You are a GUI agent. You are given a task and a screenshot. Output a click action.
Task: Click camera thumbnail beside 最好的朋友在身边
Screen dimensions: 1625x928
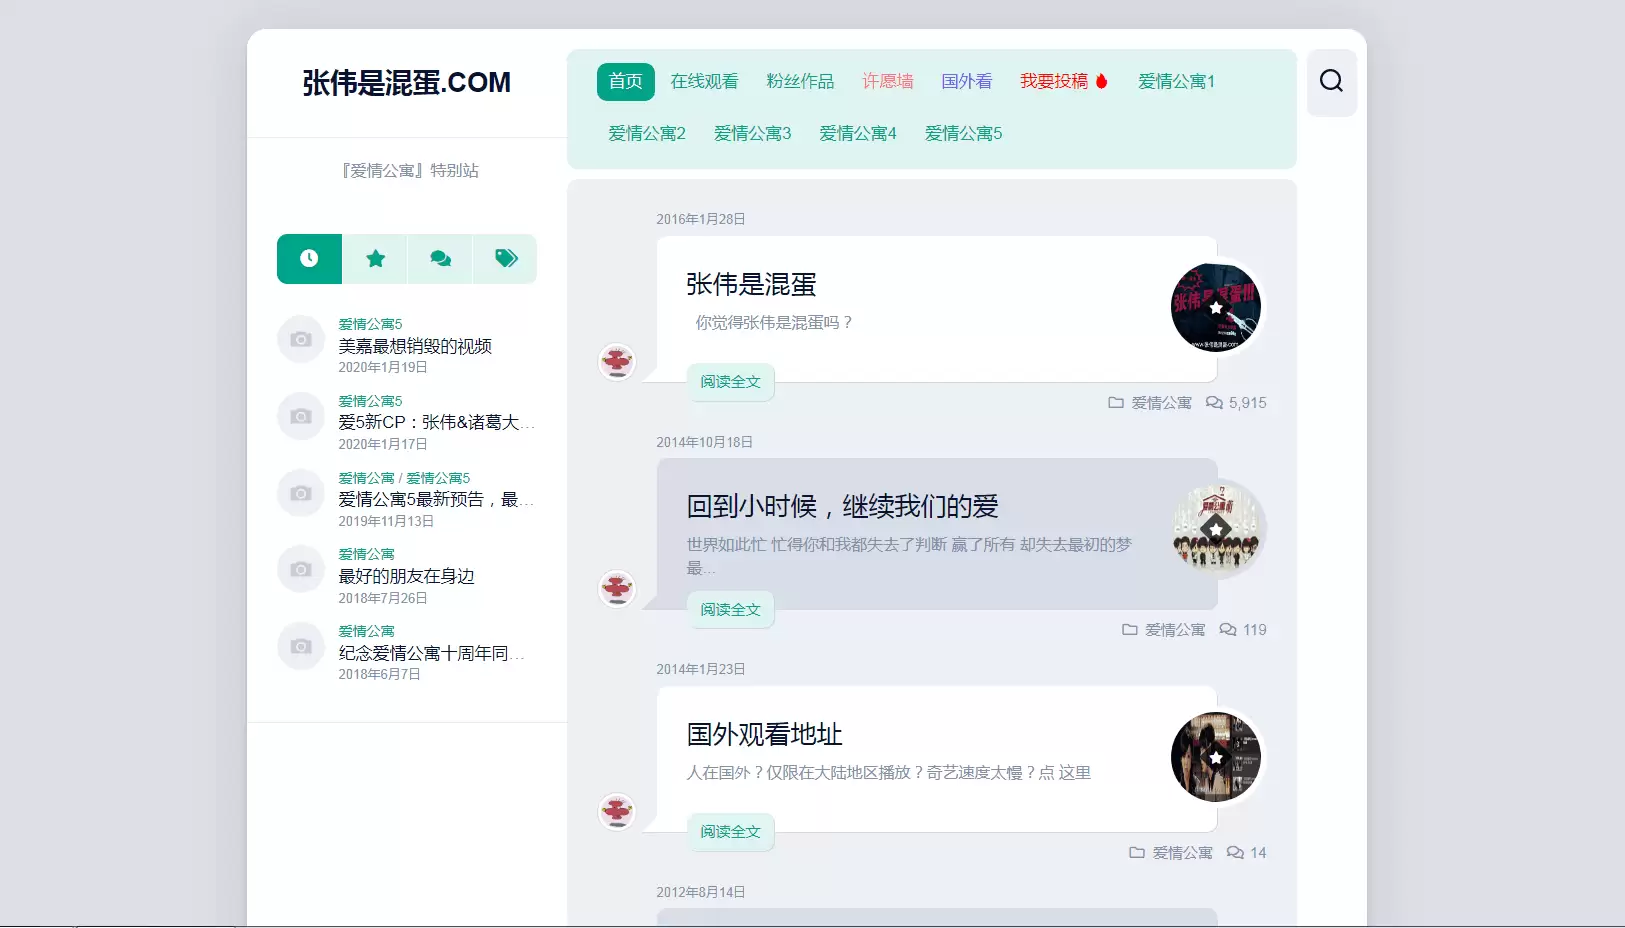point(301,570)
